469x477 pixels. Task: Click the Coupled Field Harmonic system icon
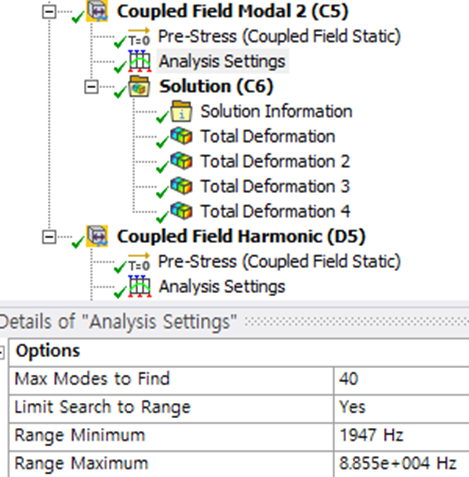click(x=97, y=236)
